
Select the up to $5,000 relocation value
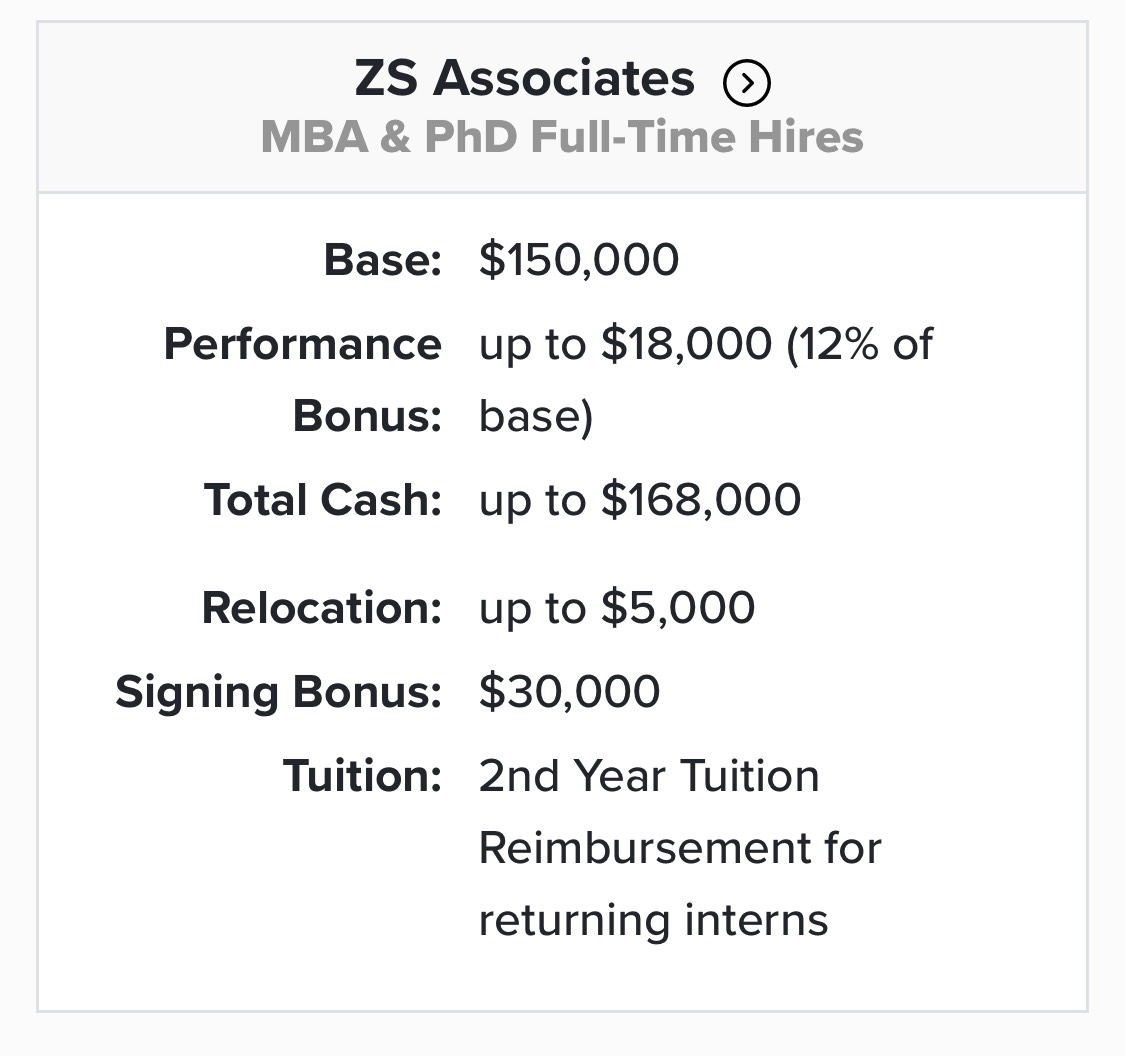coord(616,608)
